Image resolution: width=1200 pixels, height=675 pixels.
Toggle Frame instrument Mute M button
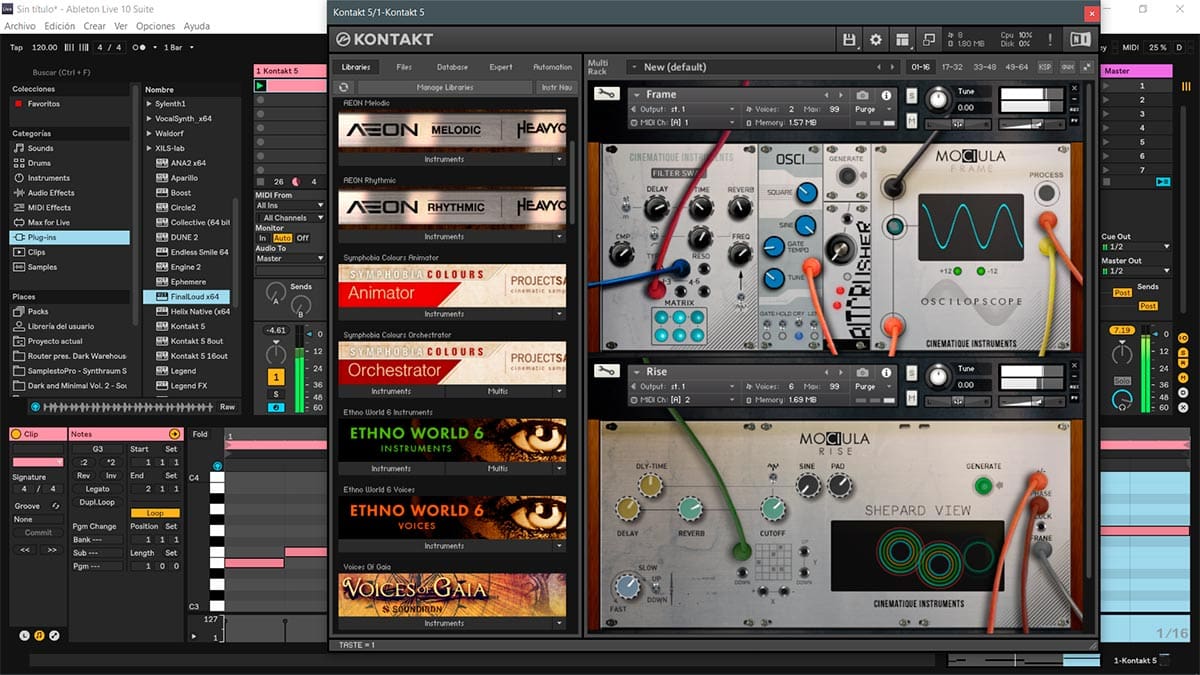[912, 121]
